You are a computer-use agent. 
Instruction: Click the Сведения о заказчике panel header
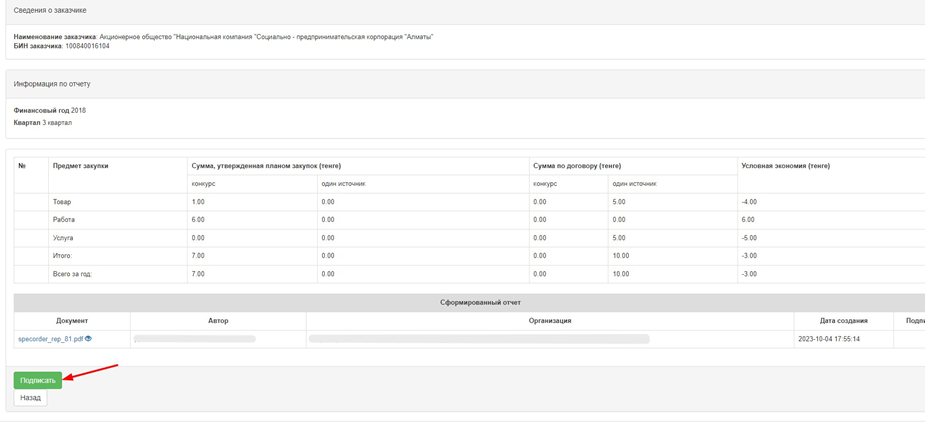50,10
